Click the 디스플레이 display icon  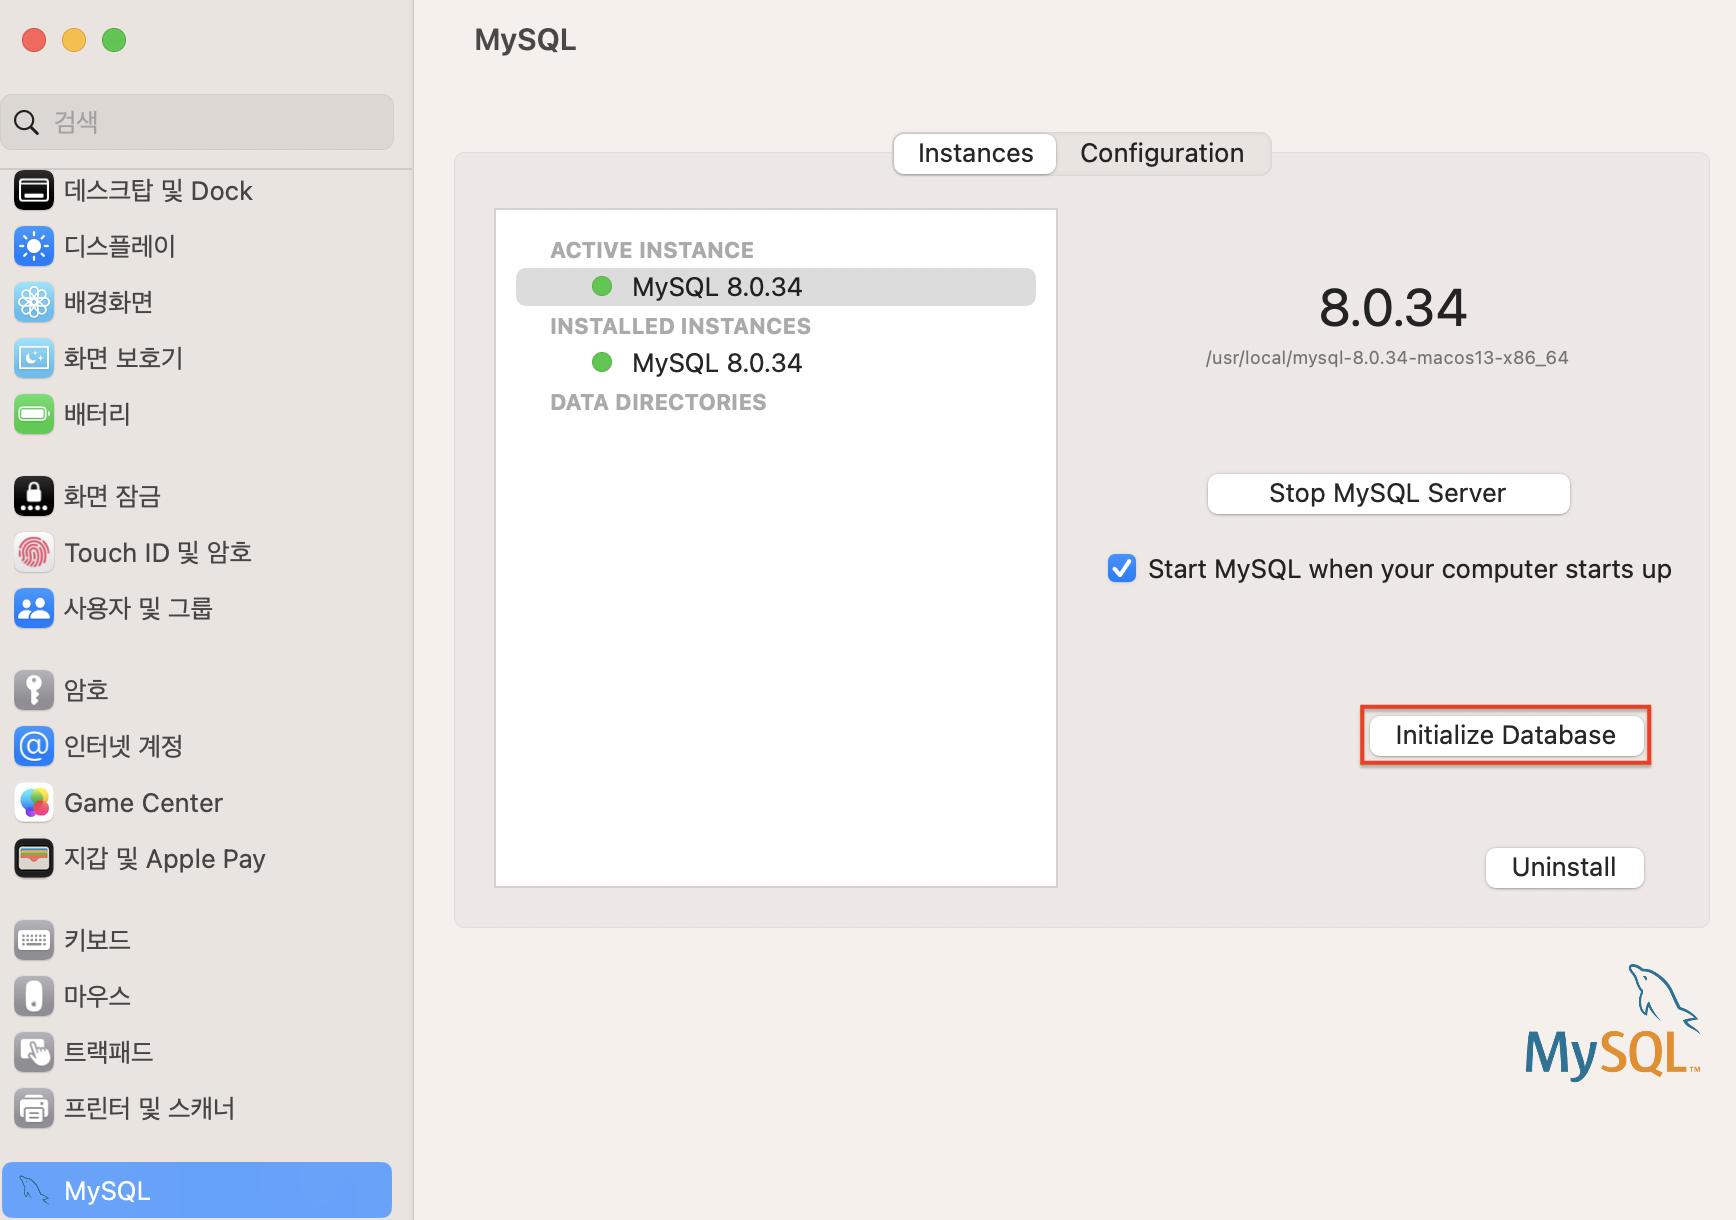point(34,246)
